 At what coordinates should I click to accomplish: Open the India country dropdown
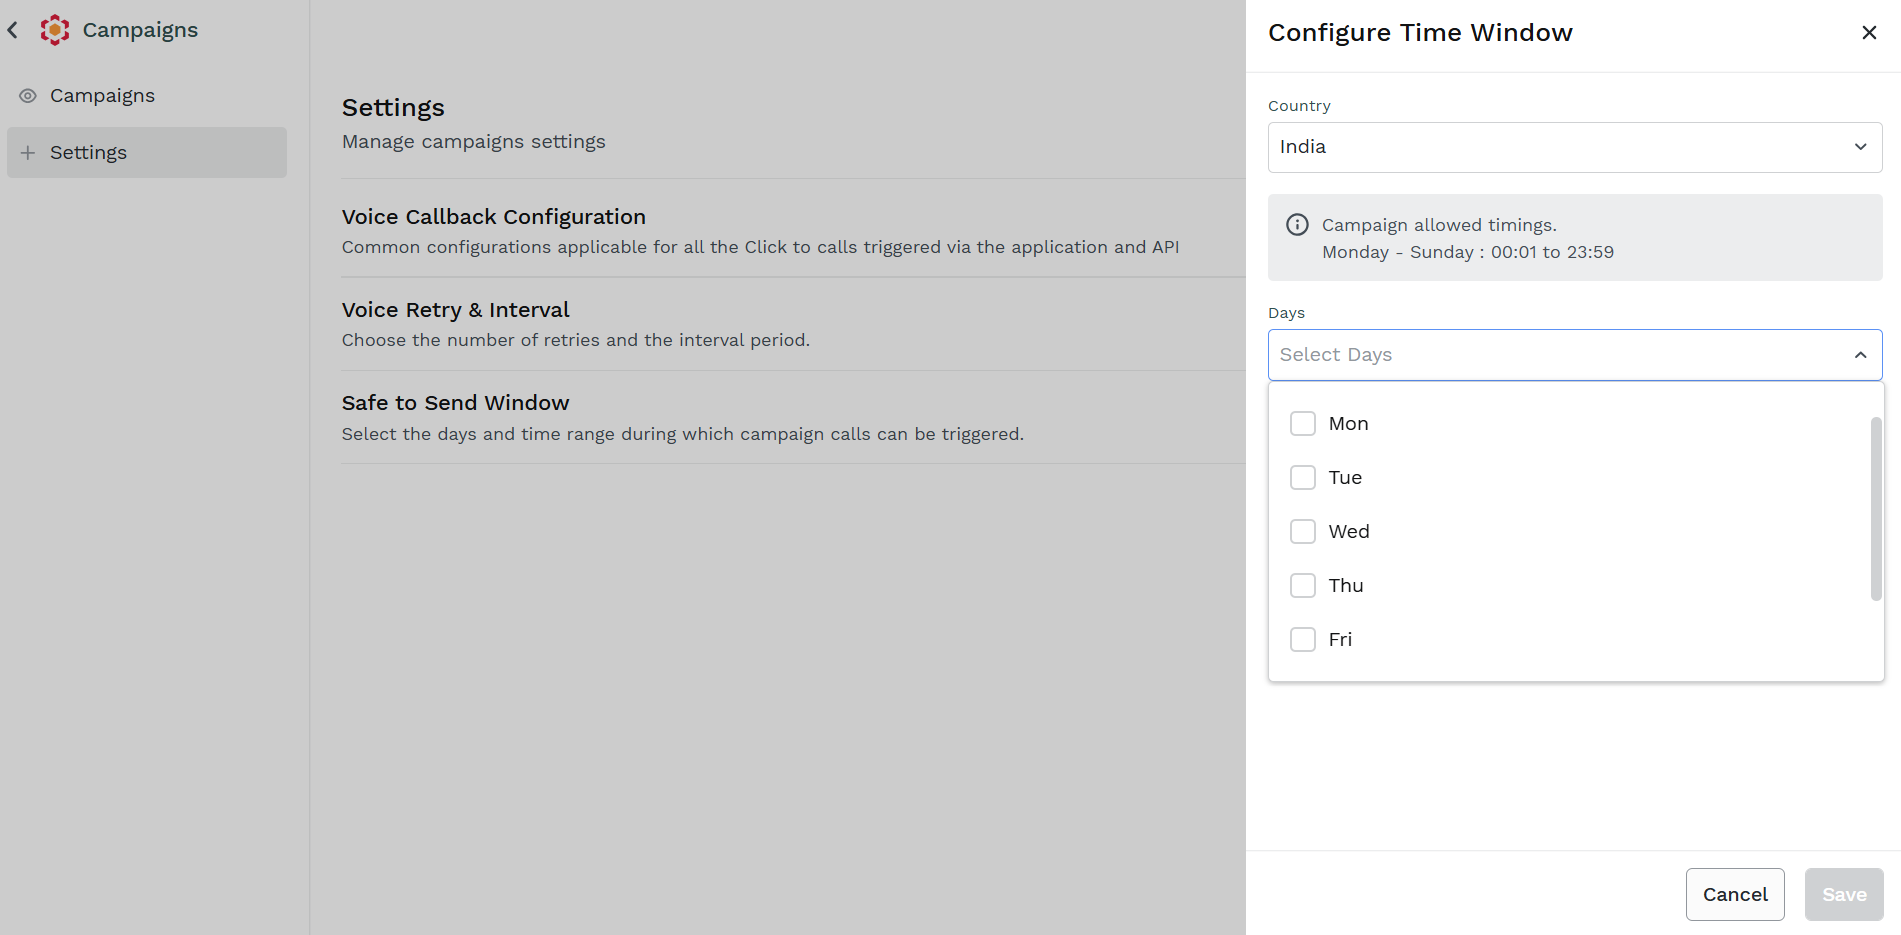(x=1575, y=147)
